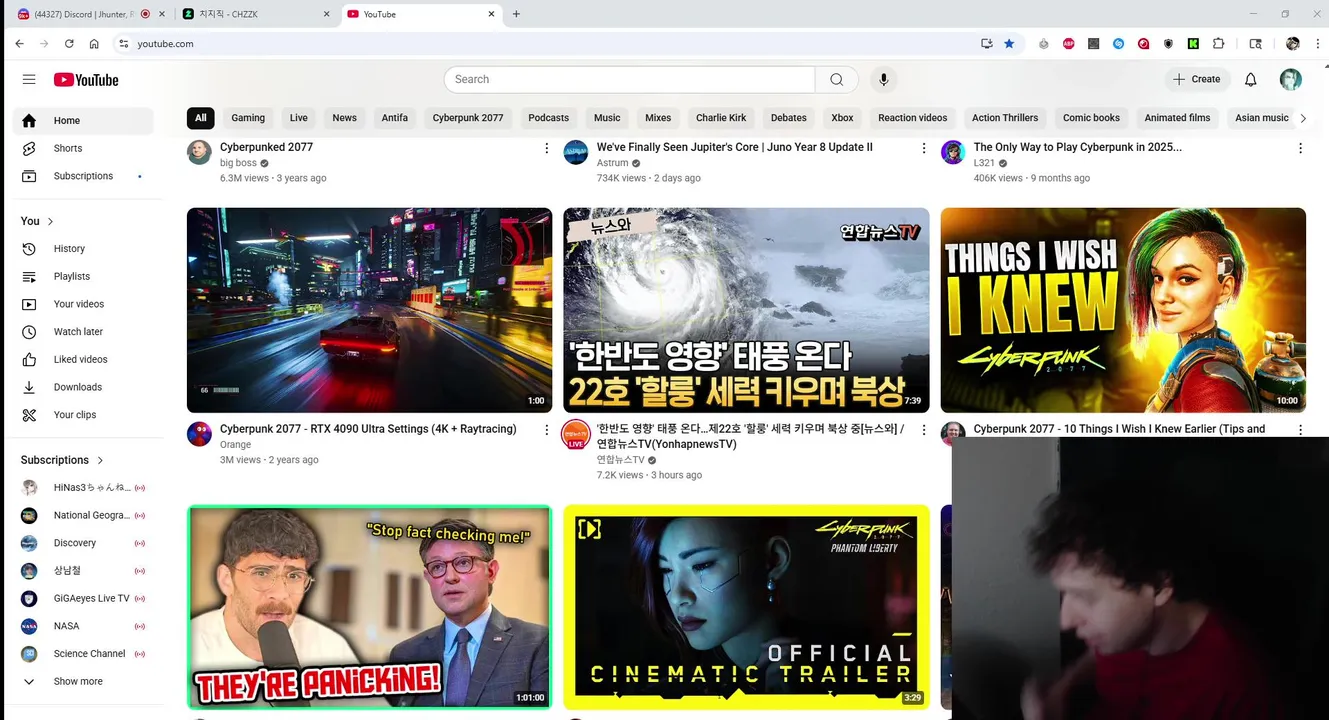Screen dimensions: 1329x720
Task: Click the Create button
Action: [x=1197, y=79]
